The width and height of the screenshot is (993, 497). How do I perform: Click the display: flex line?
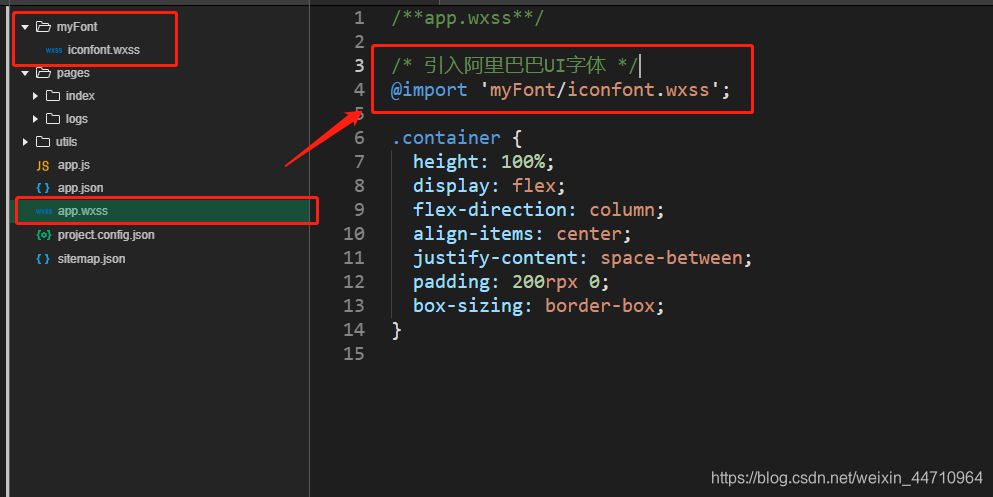(x=489, y=186)
